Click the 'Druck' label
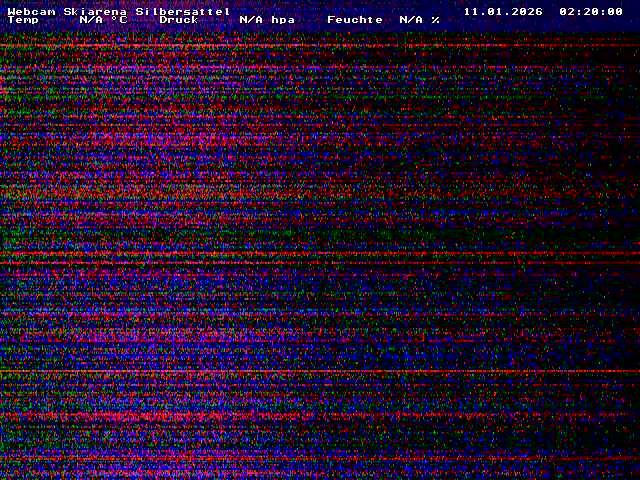Image resolution: width=640 pixels, height=480 pixels. point(179,20)
